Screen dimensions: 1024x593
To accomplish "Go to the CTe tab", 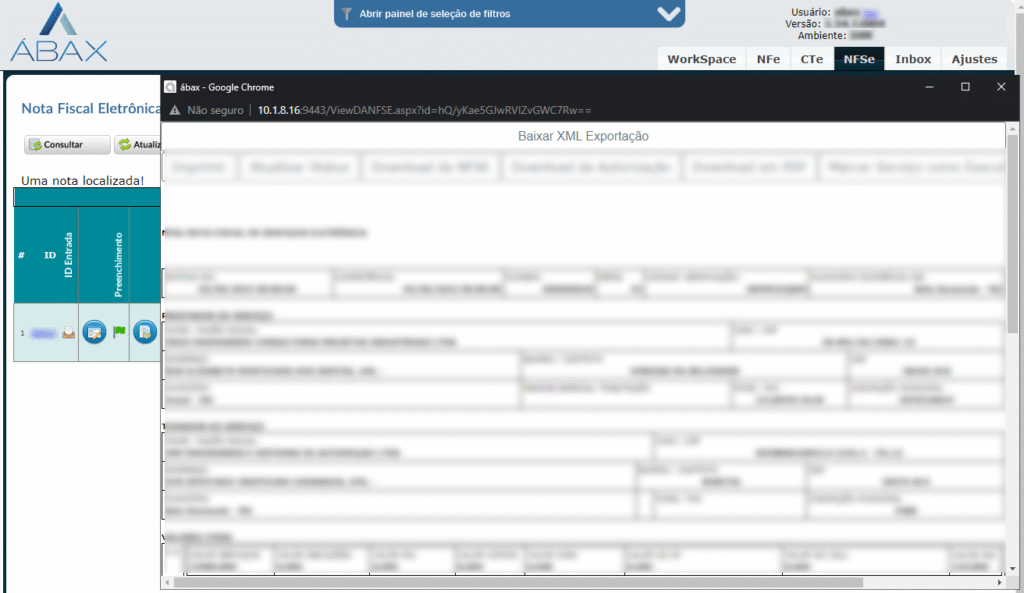I will [x=811, y=59].
